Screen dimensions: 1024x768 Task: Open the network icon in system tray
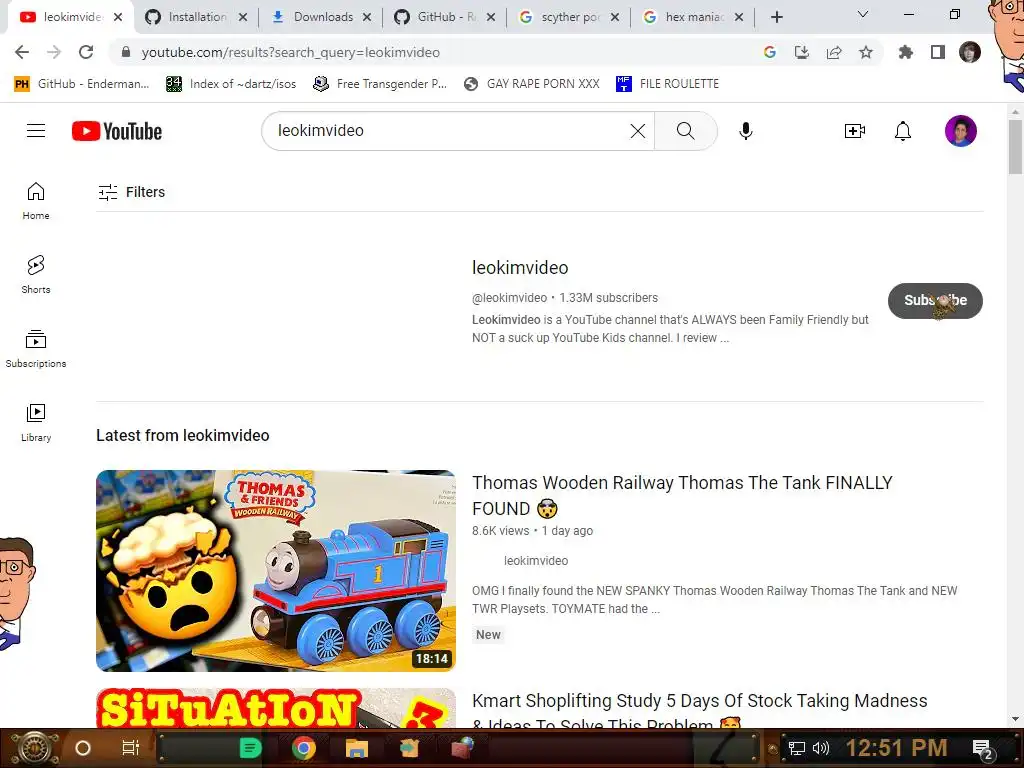click(x=797, y=748)
